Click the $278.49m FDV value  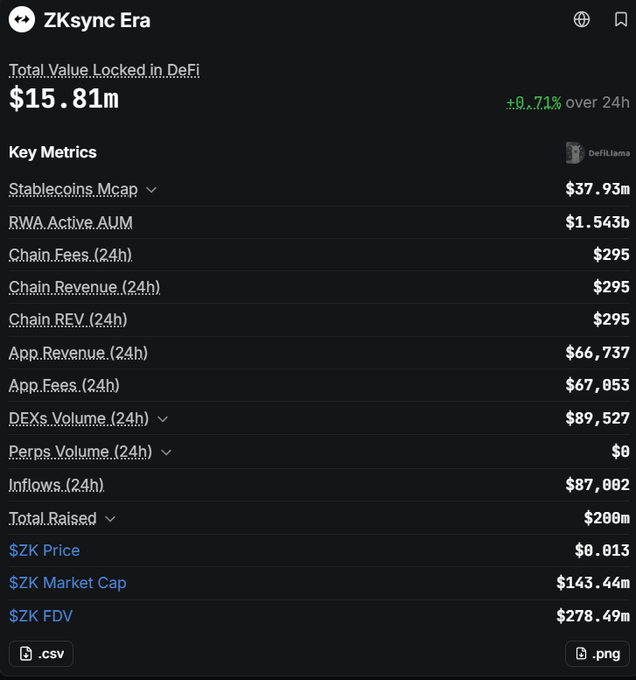point(593,616)
